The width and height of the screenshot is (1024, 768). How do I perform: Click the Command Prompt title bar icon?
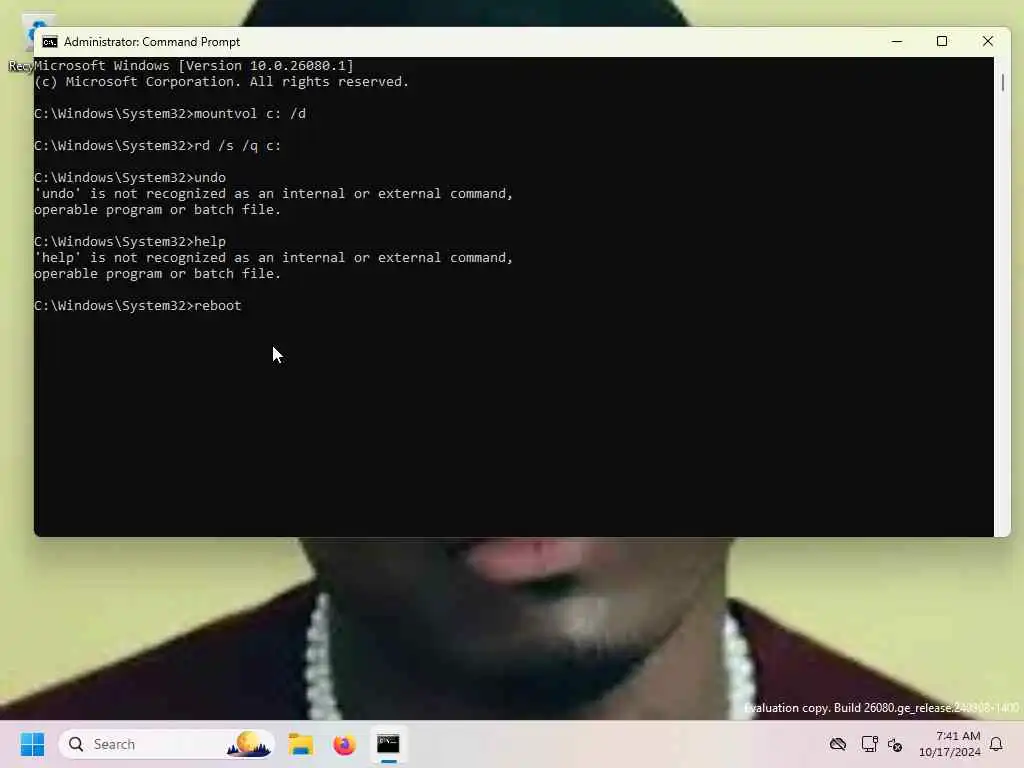50,42
